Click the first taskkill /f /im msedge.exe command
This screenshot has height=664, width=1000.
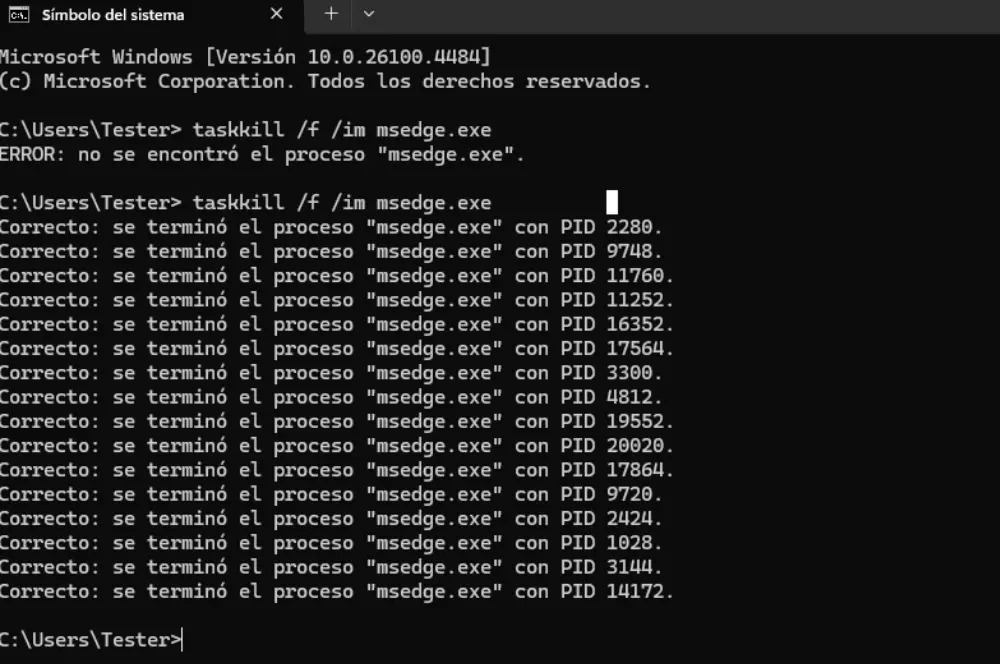341,130
